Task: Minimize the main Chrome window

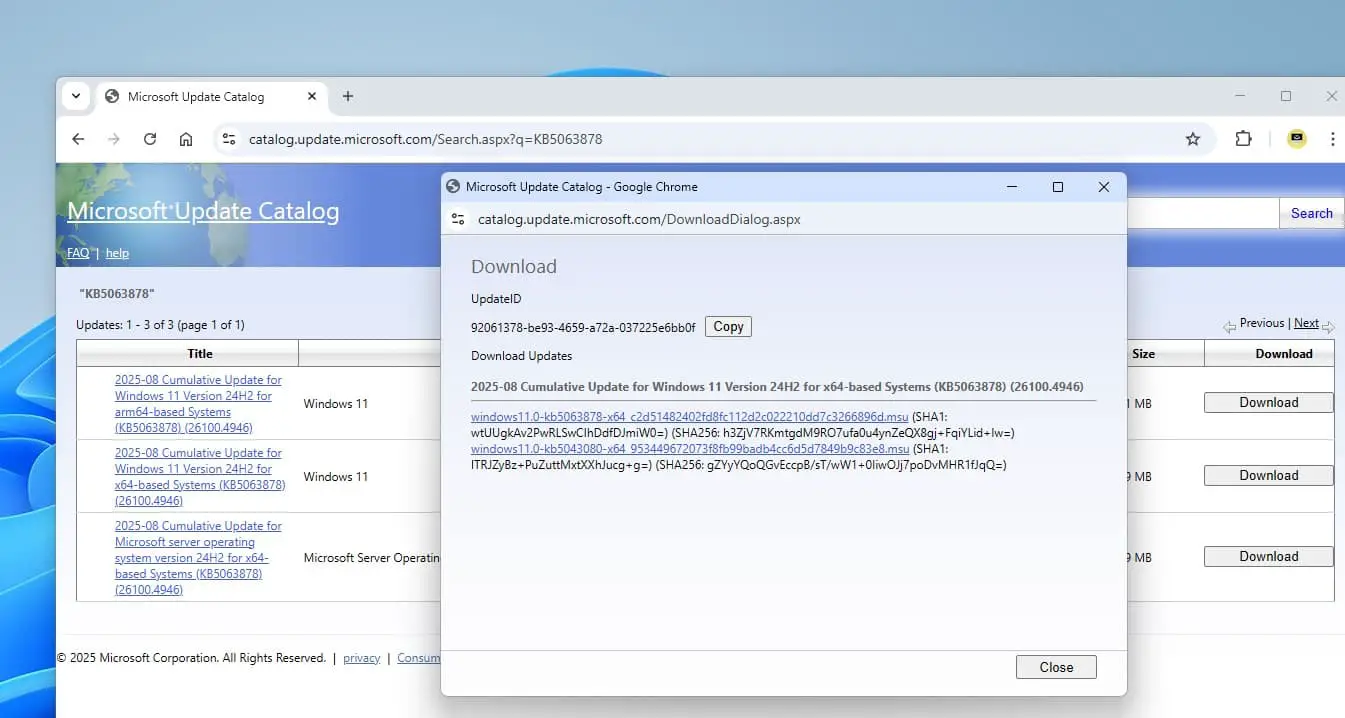Action: (x=1241, y=97)
